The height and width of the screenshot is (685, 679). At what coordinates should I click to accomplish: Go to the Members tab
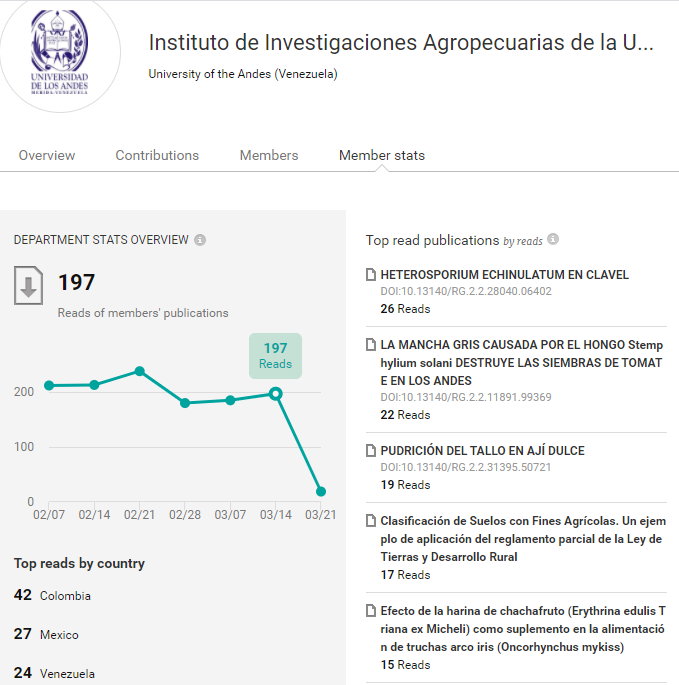click(x=269, y=156)
